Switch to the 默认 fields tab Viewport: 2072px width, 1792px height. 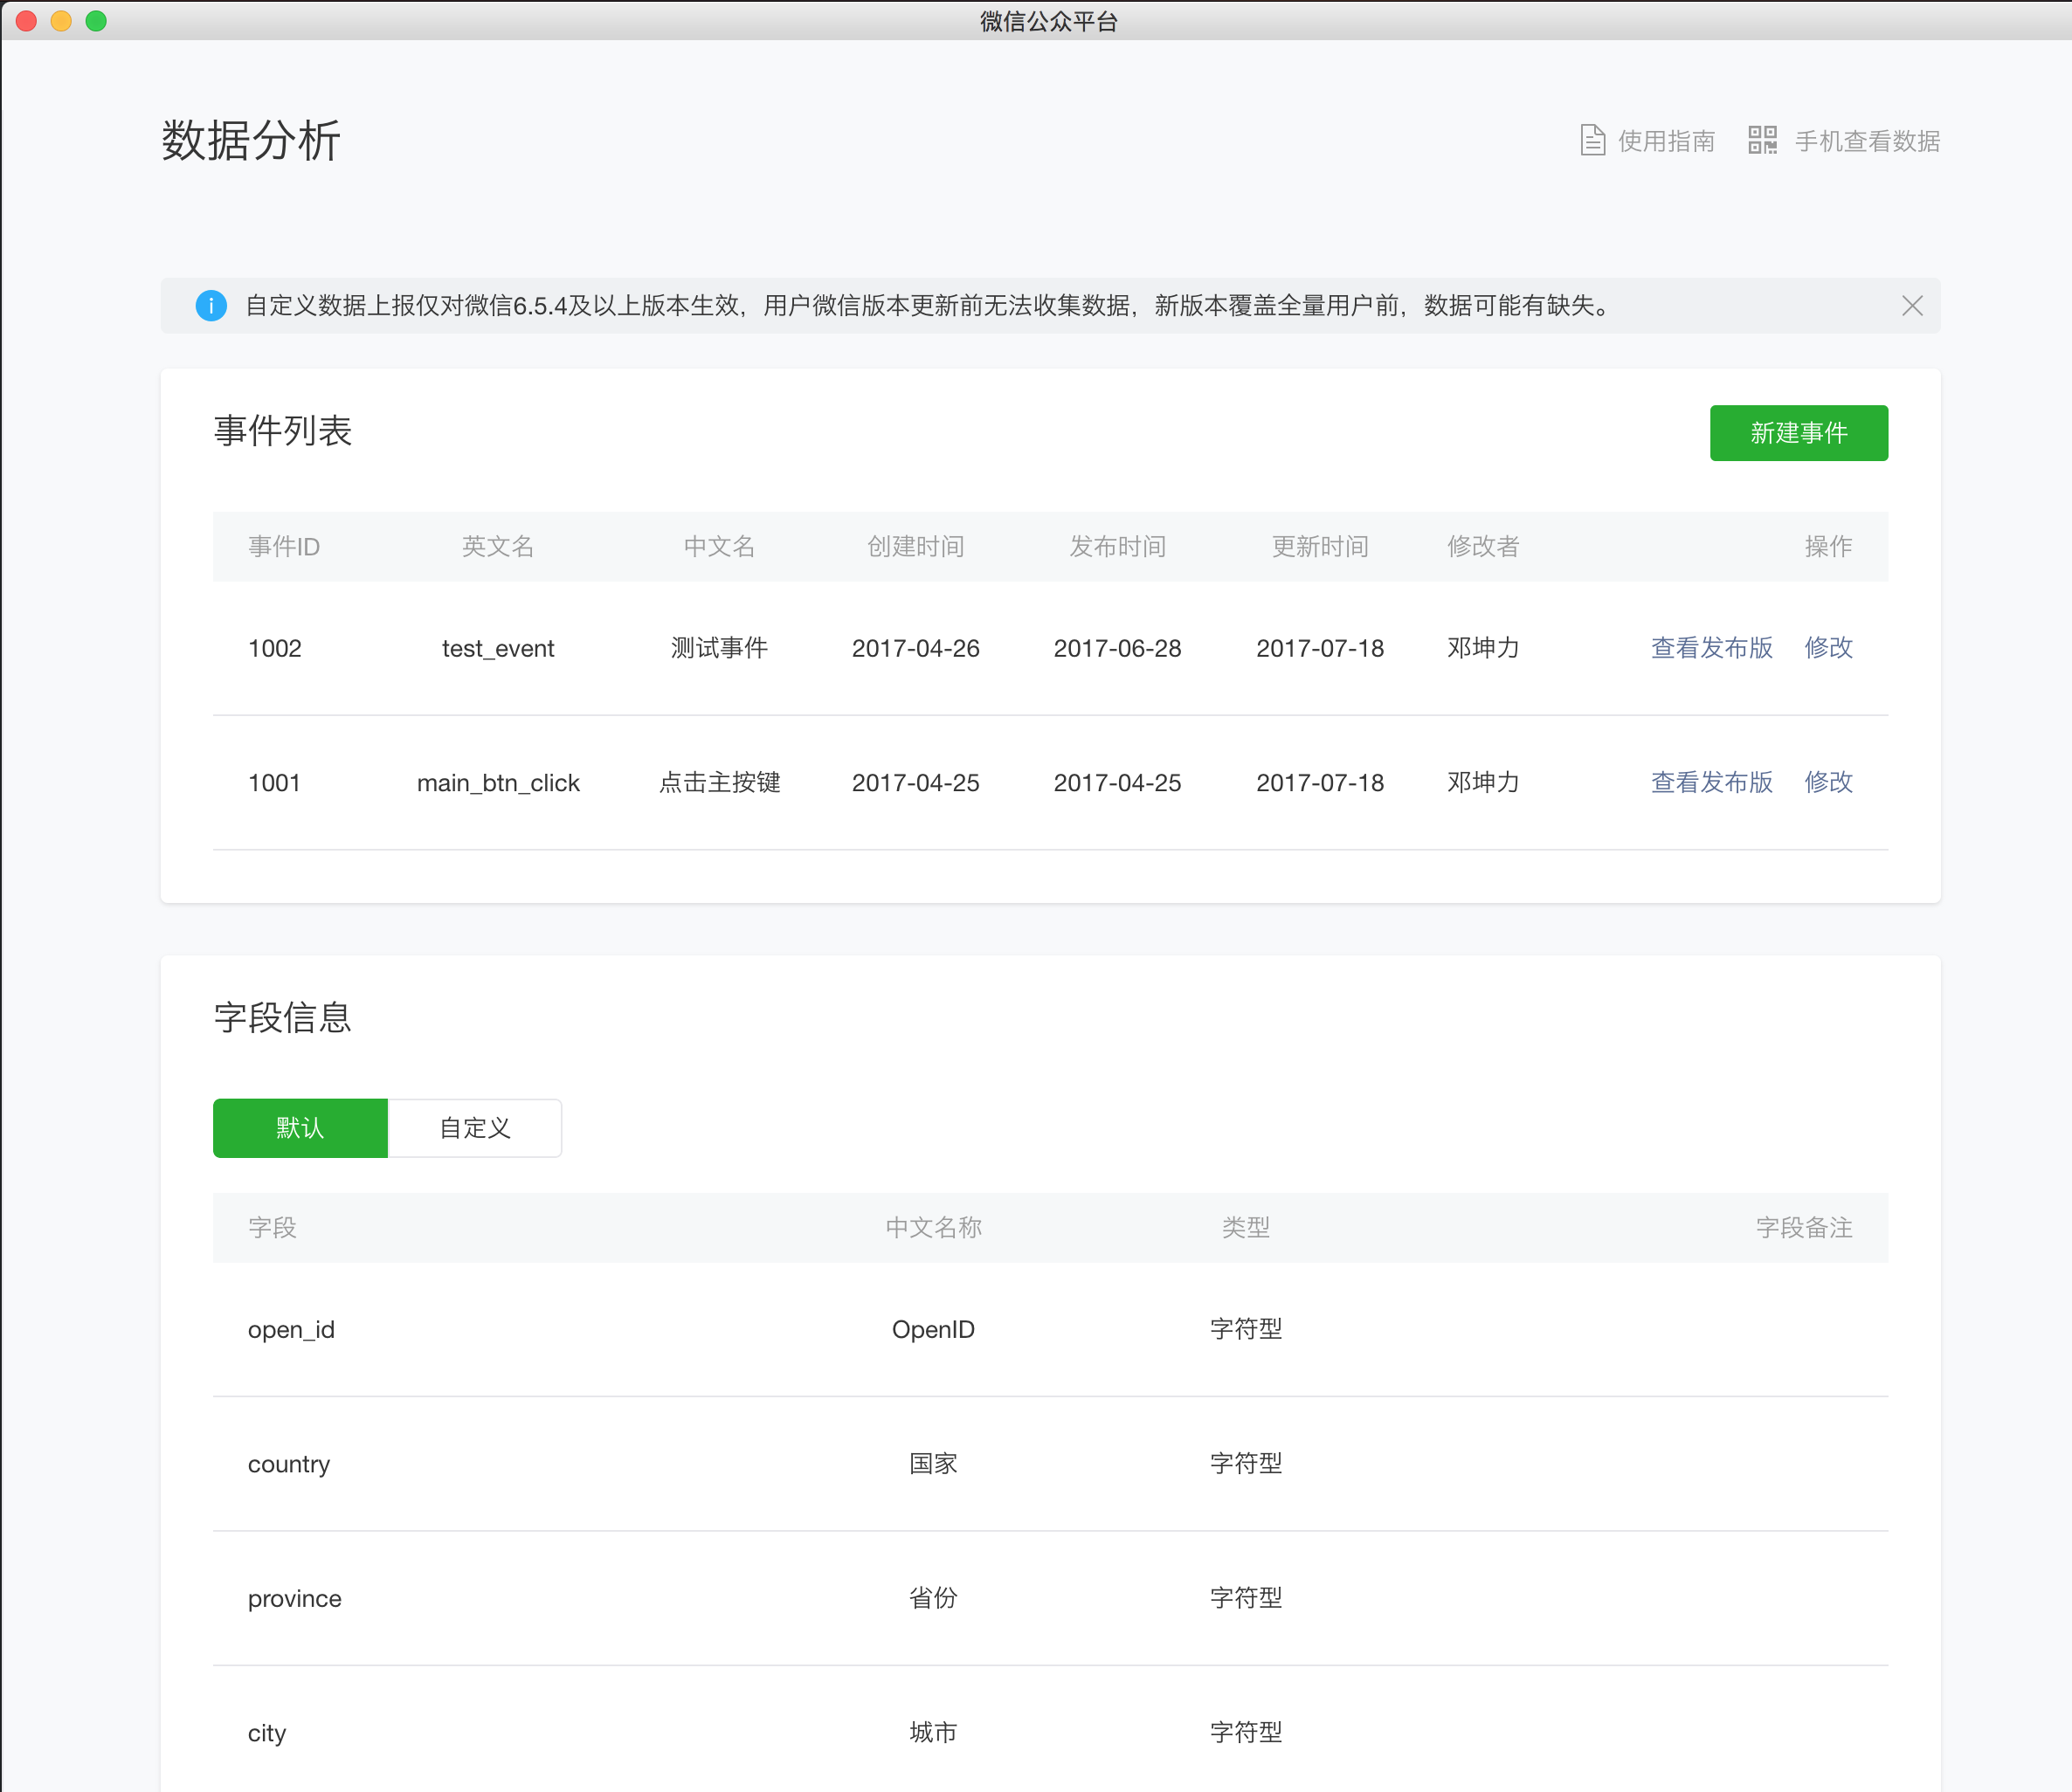pos(300,1128)
